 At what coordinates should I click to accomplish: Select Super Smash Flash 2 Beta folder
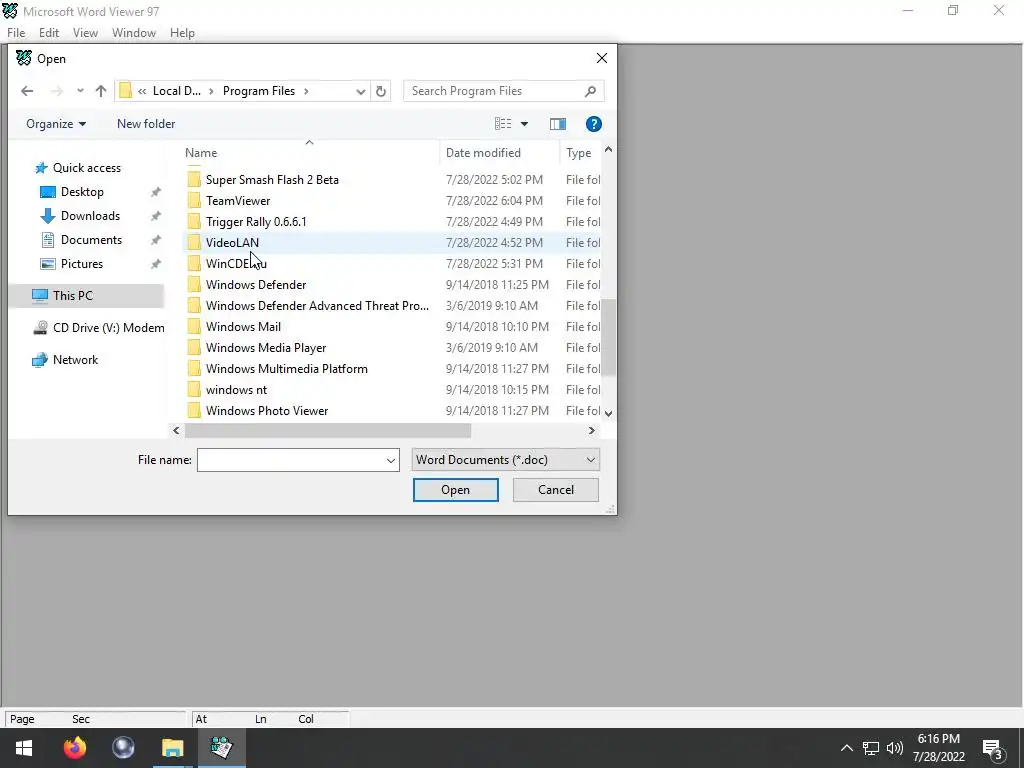tap(272, 180)
